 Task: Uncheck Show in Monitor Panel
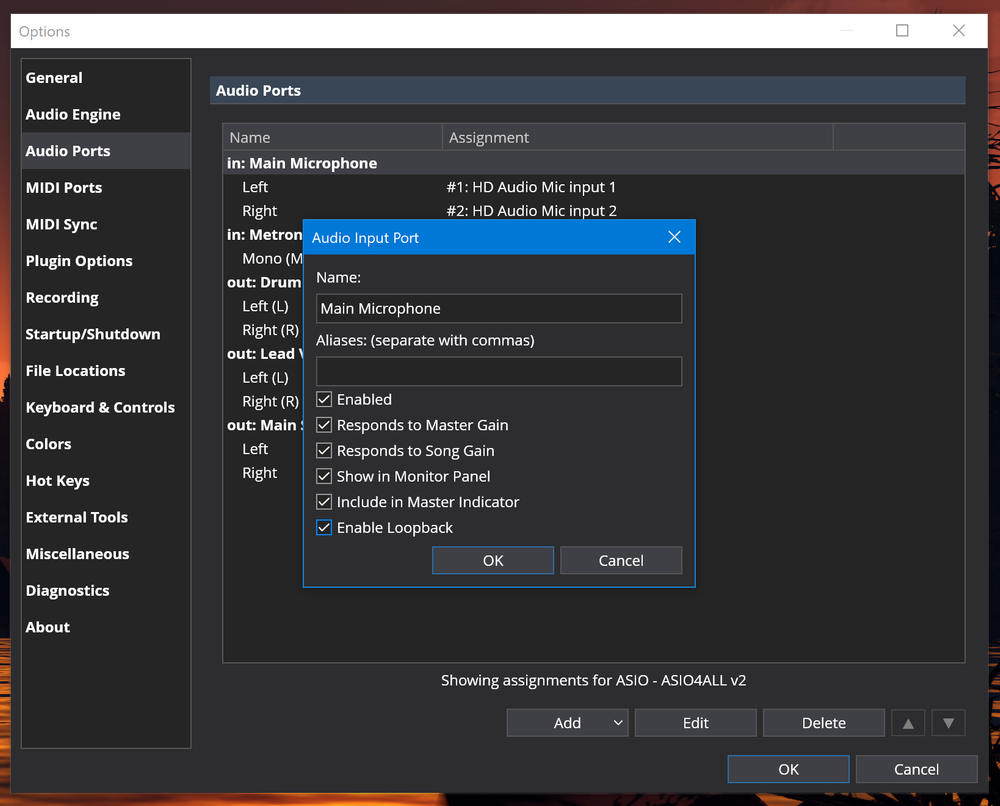324,476
